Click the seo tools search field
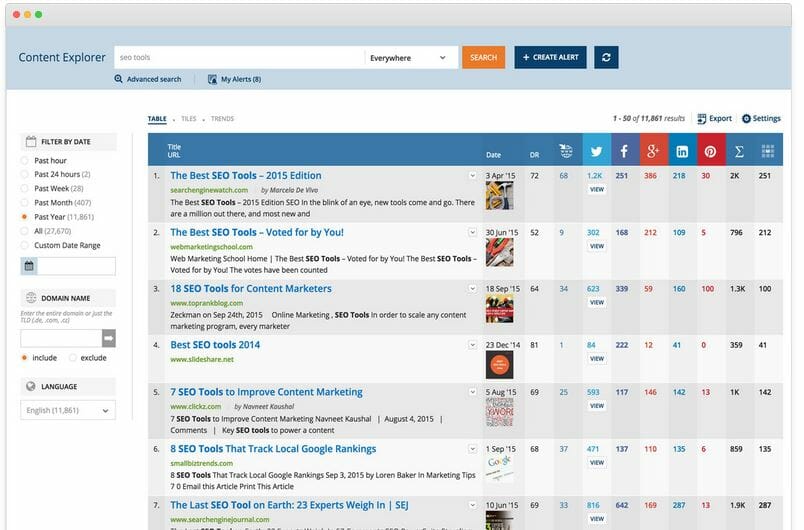Screen dimensions: 804x530 point(238,58)
